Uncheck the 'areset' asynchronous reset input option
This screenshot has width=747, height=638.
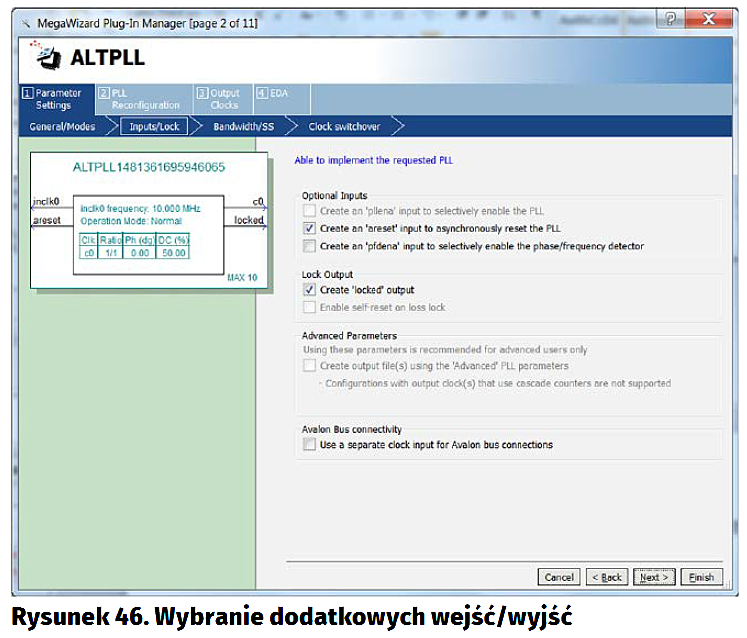pos(310,228)
